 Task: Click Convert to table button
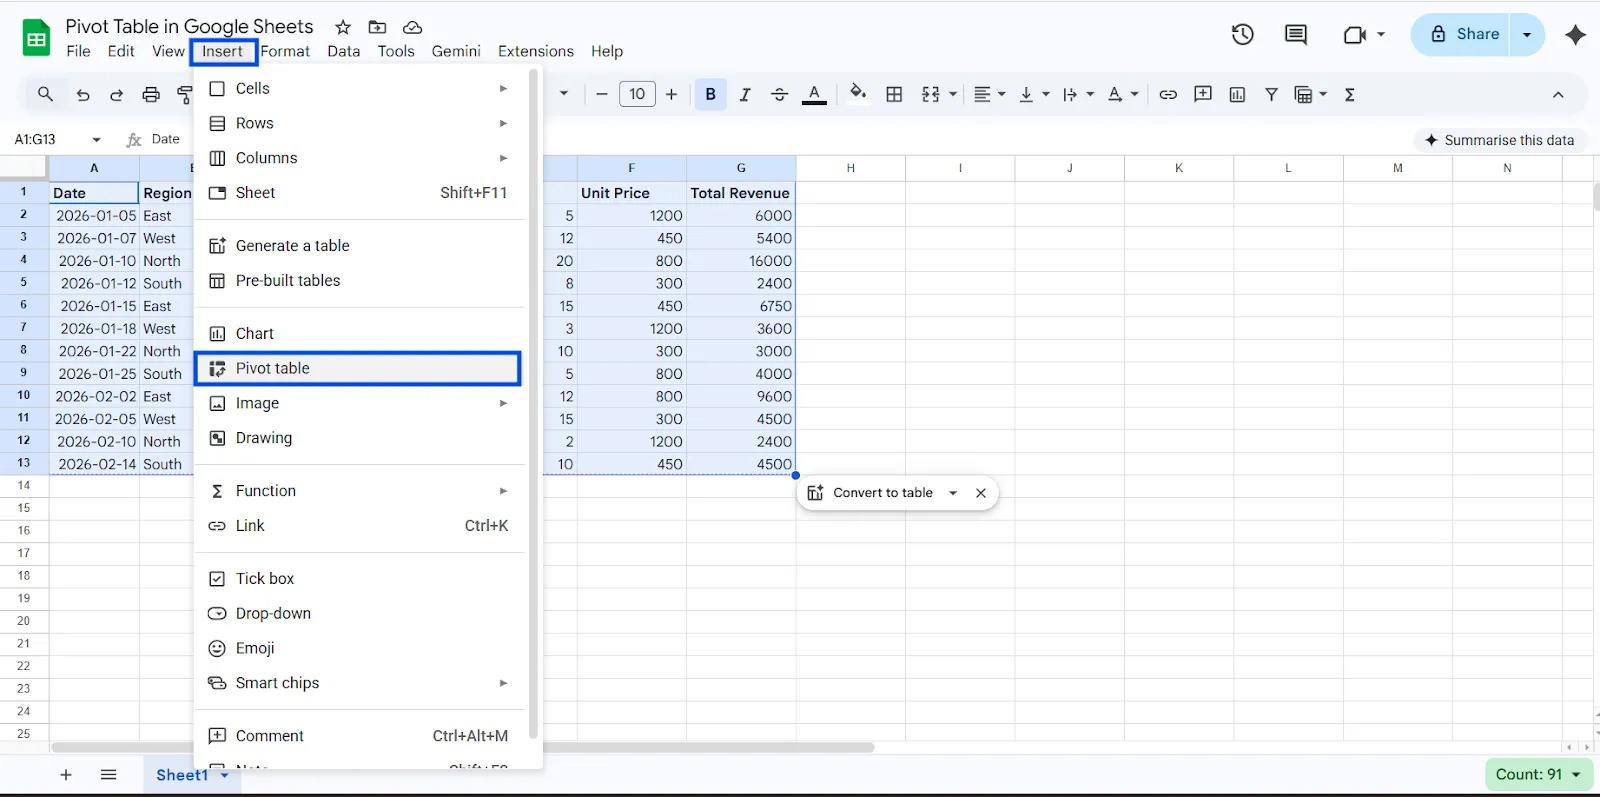point(870,493)
